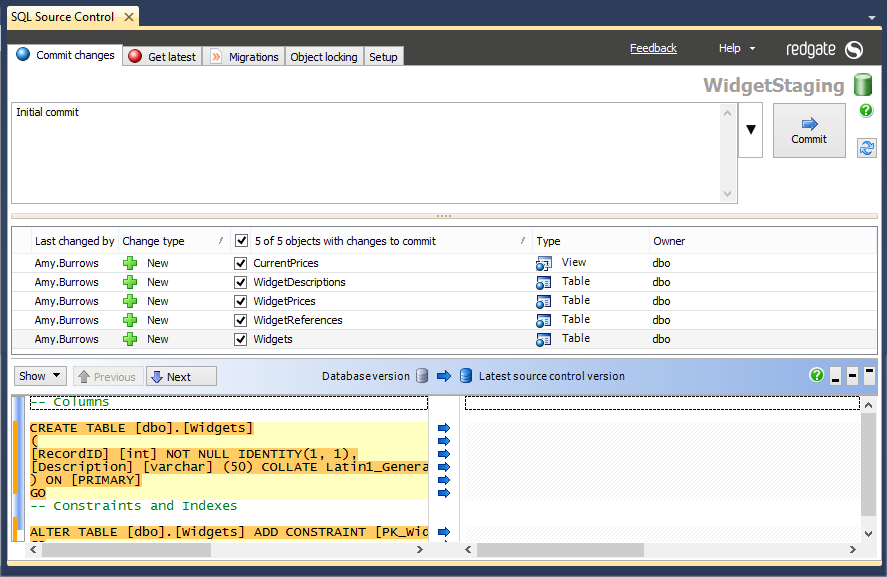
Task: Click the Last changed by column header
Action: (x=74, y=241)
